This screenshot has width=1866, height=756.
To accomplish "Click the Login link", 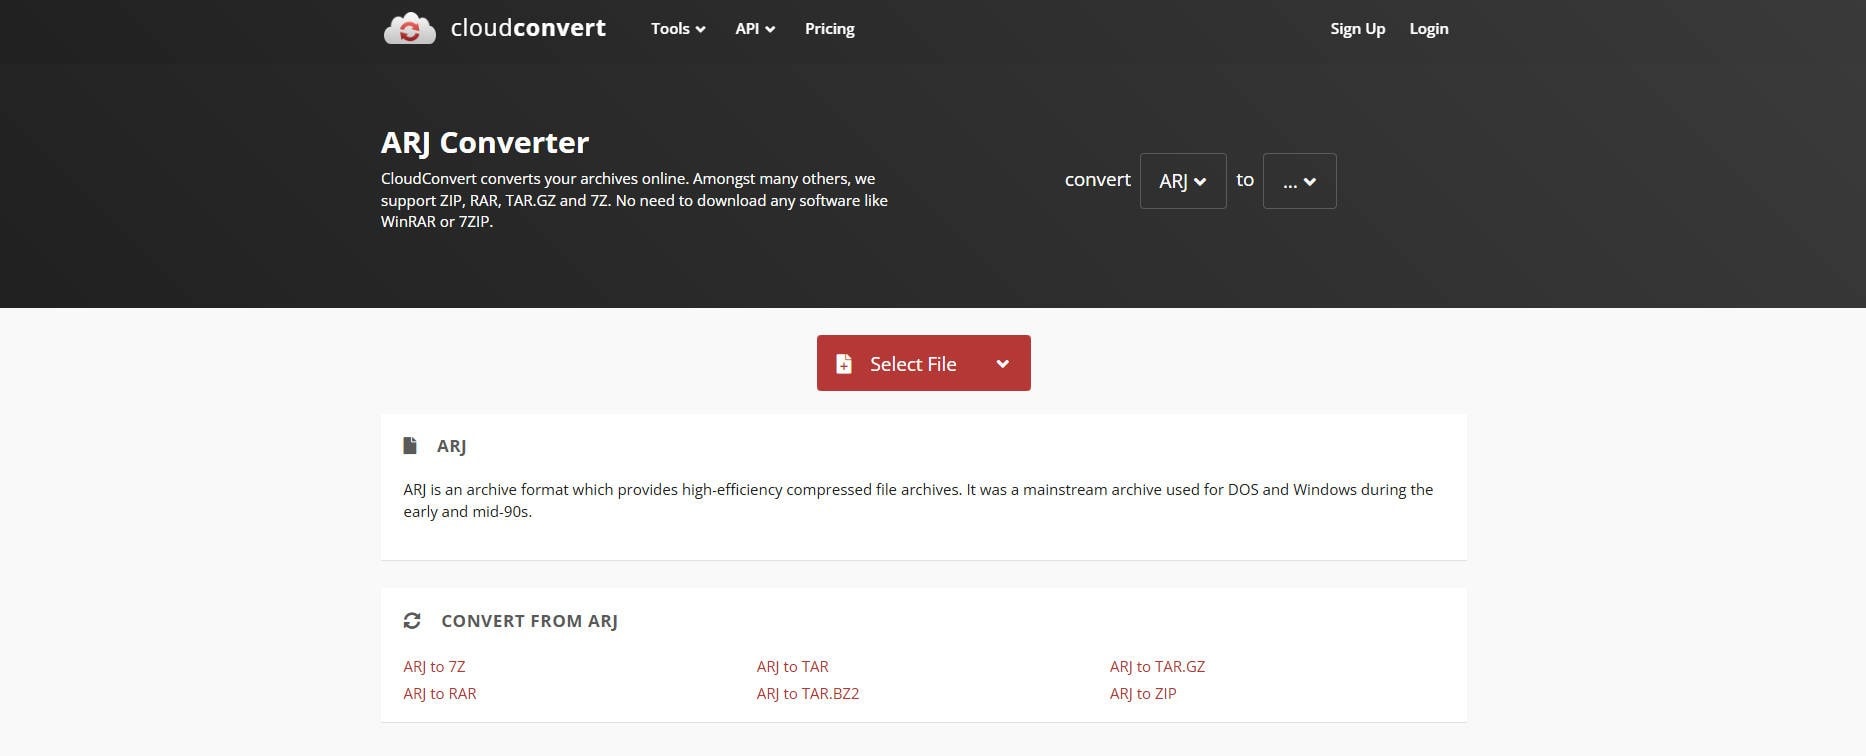I will point(1428,29).
